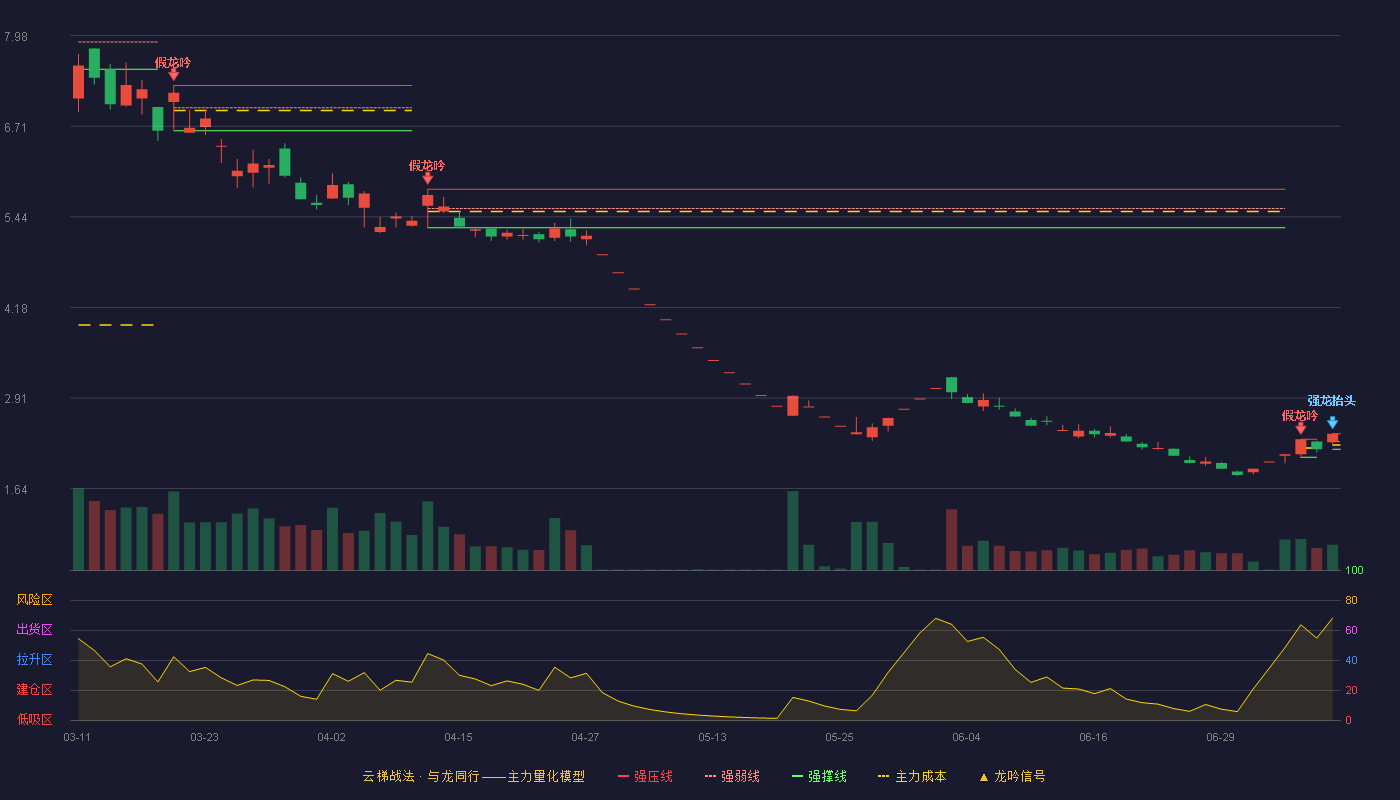Click the 主力成本 yellow dashed line near 4.18
Screen dimensions: 1400x800
116,325
